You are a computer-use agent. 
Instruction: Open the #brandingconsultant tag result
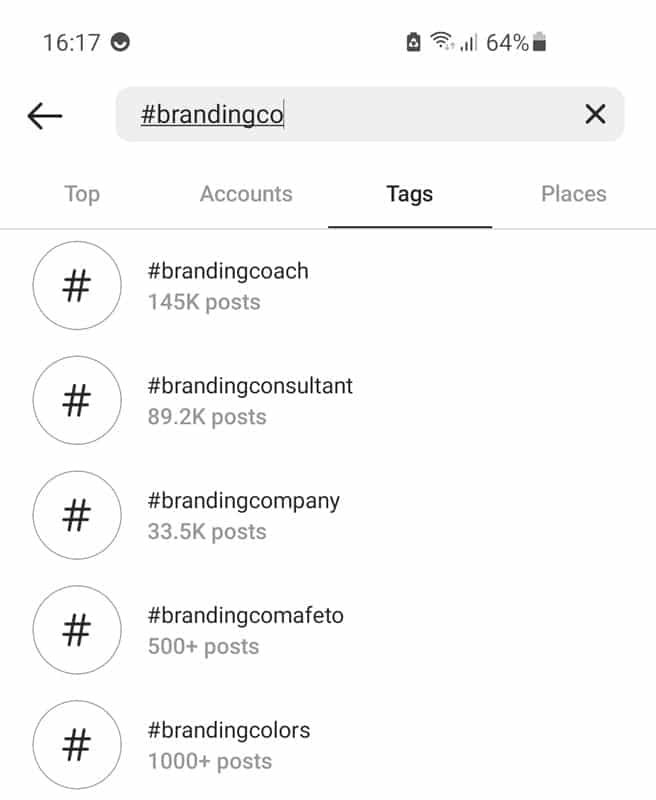[x=250, y=386]
